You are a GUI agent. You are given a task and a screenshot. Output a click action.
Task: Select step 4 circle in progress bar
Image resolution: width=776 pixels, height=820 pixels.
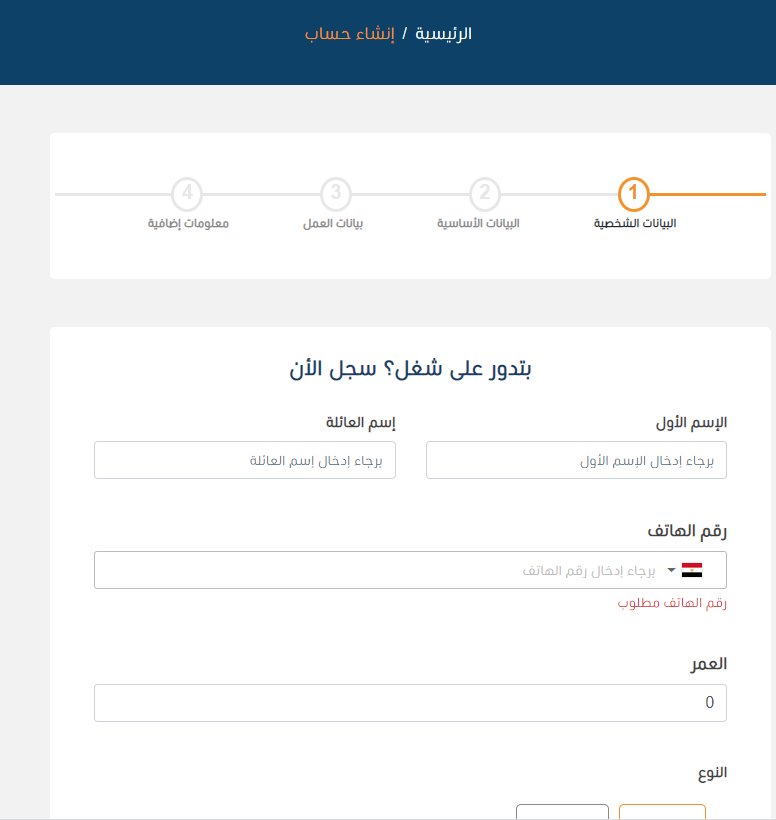(x=187, y=193)
